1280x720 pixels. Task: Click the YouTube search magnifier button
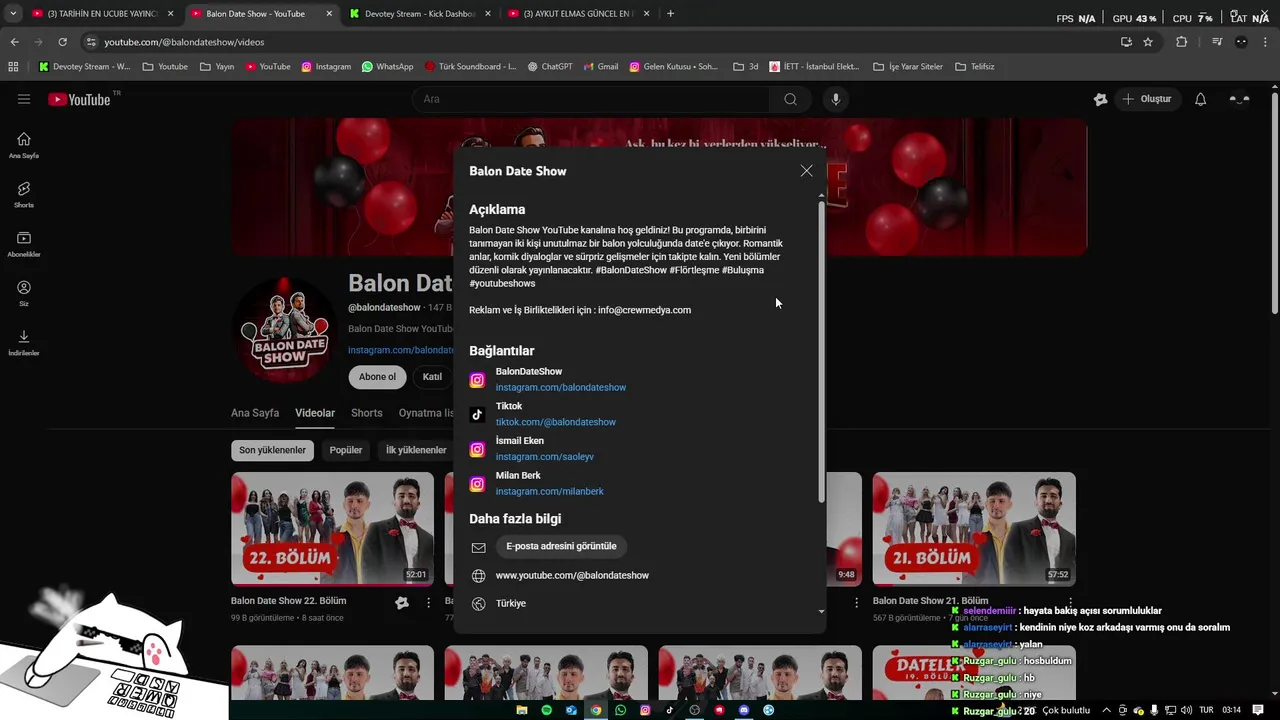click(790, 99)
